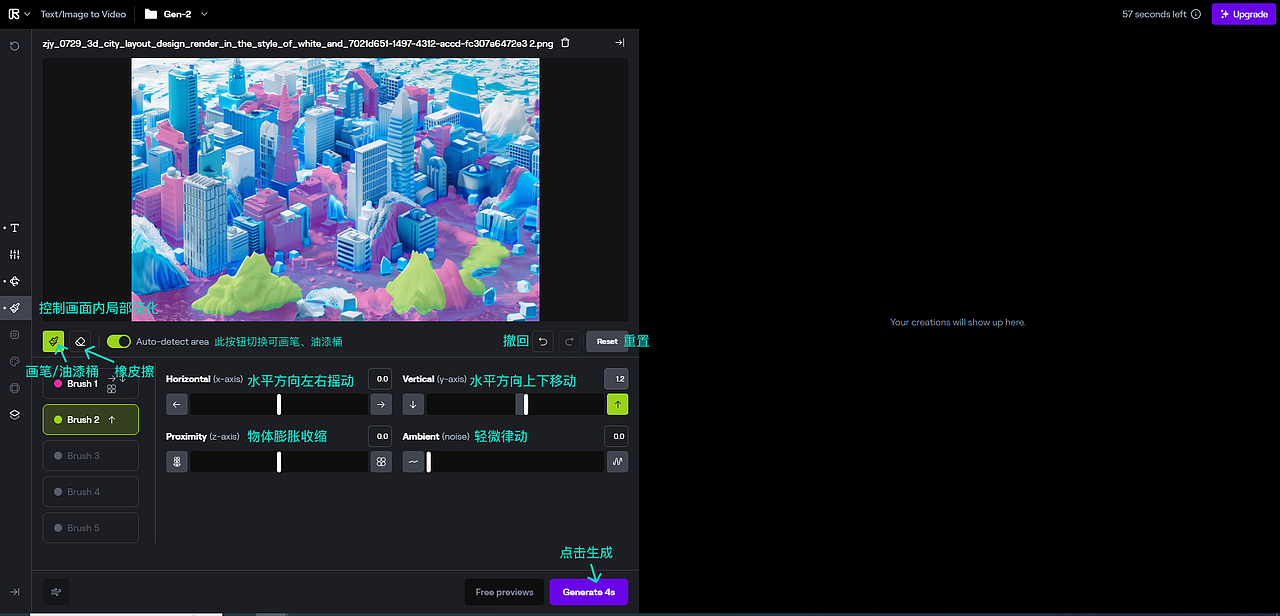The width and height of the screenshot is (1280, 616).
Task: Click the Proximity move-away icon button
Action: click(x=177, y=462)
